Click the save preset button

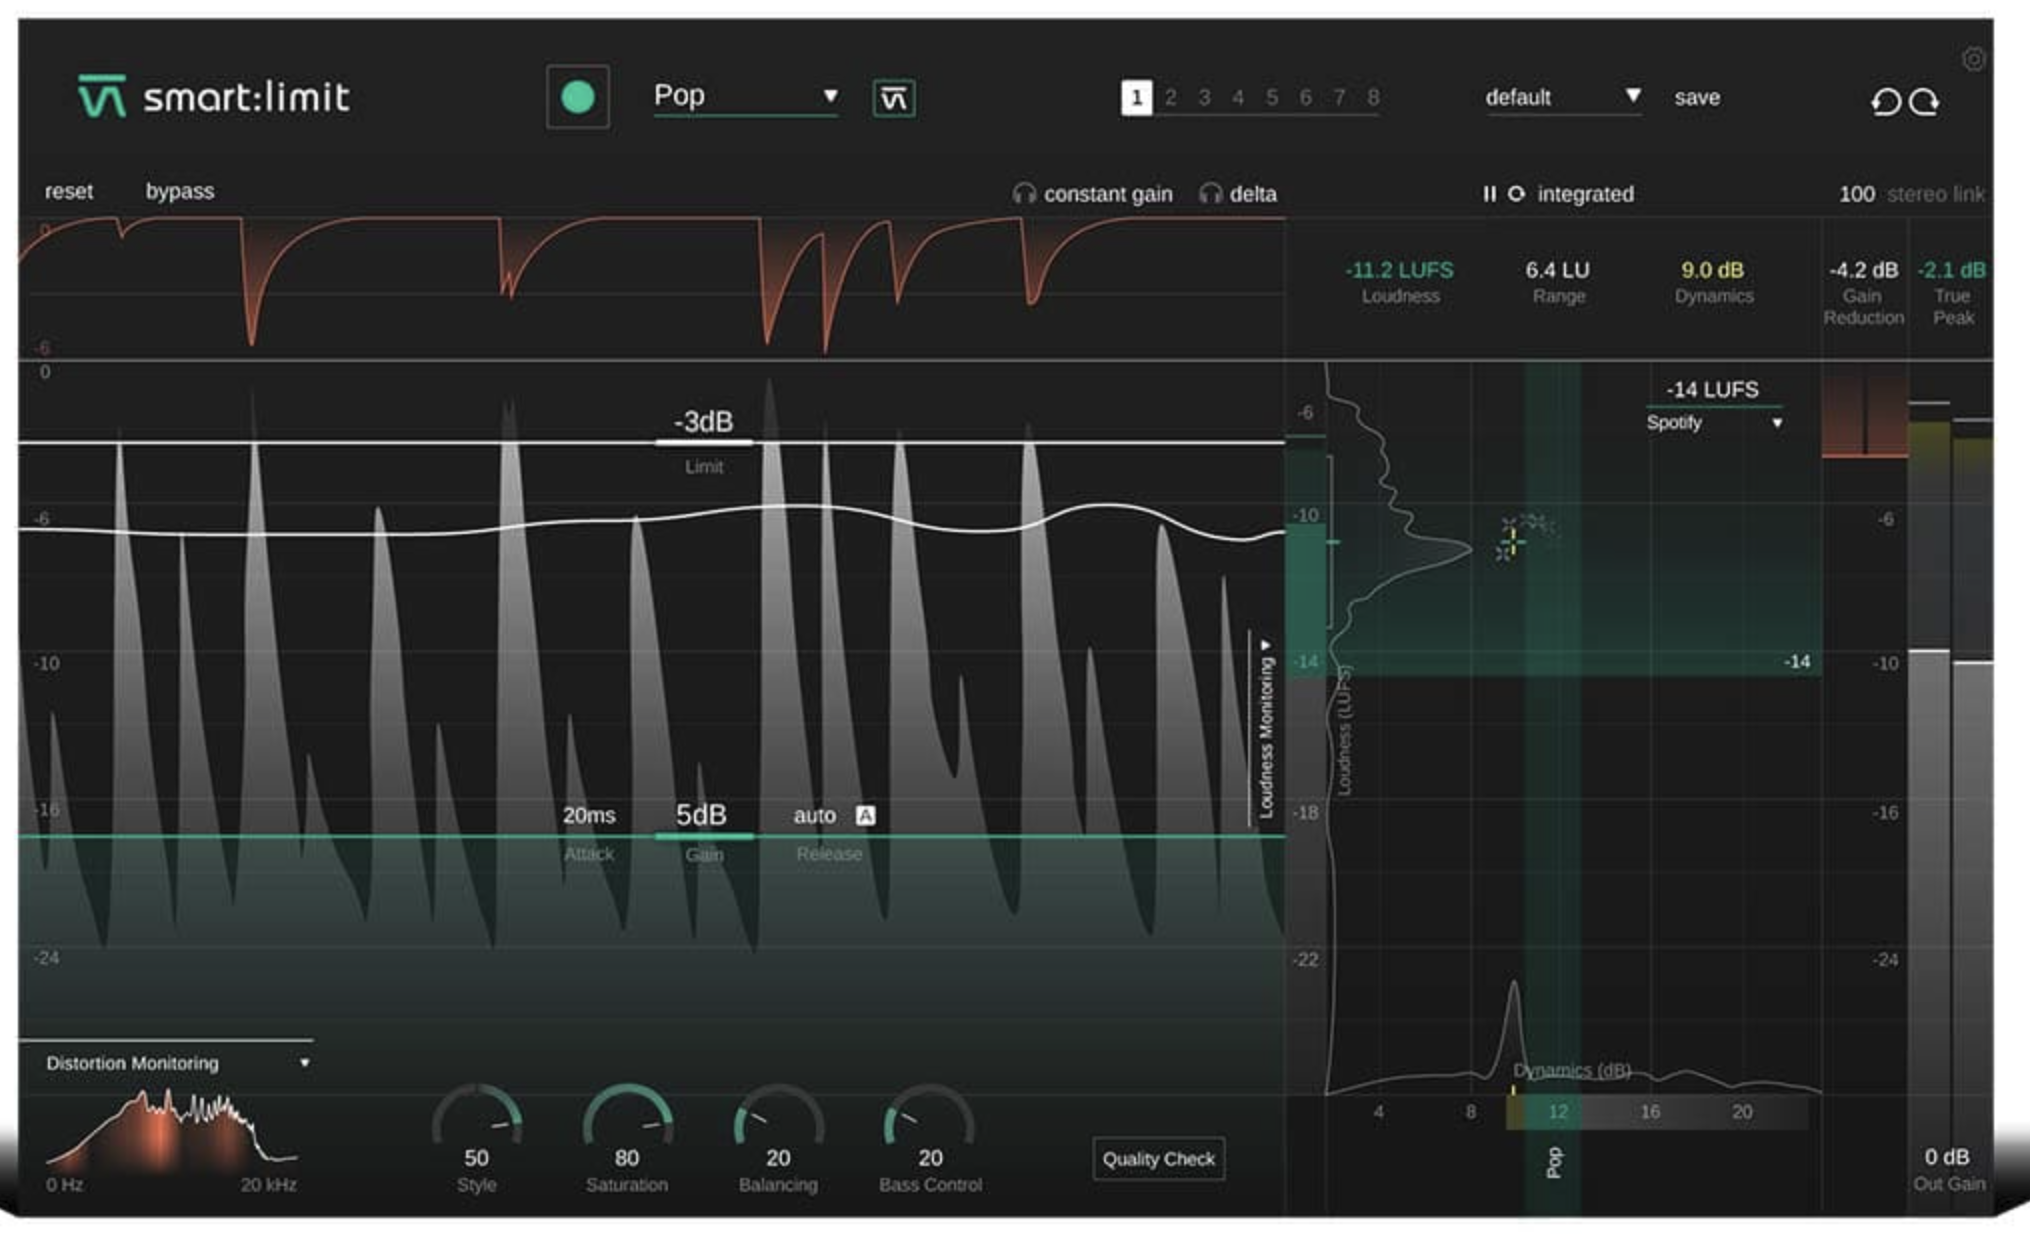click(x=1697, y=98)
